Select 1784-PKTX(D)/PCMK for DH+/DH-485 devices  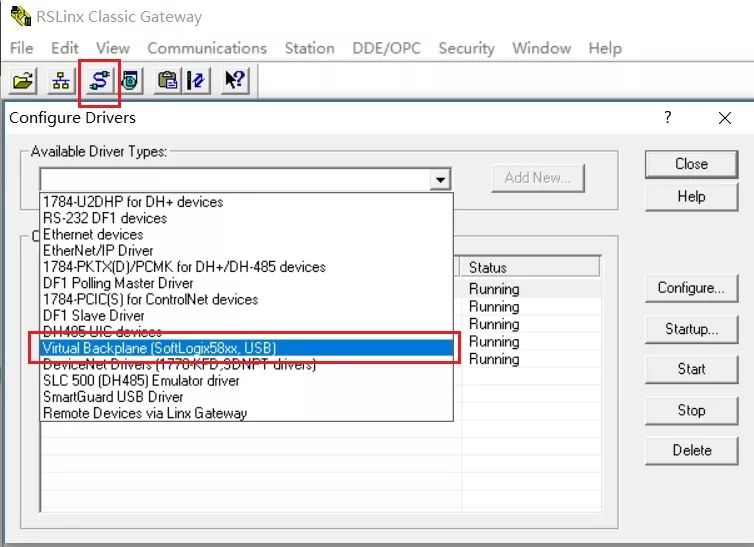coord(246,267)
